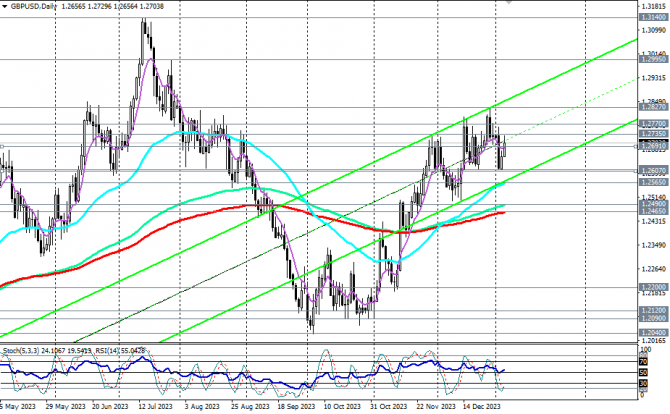670x414 pixels.
Task: Select the 1.27350 price level label
Action: click(653, 134)
